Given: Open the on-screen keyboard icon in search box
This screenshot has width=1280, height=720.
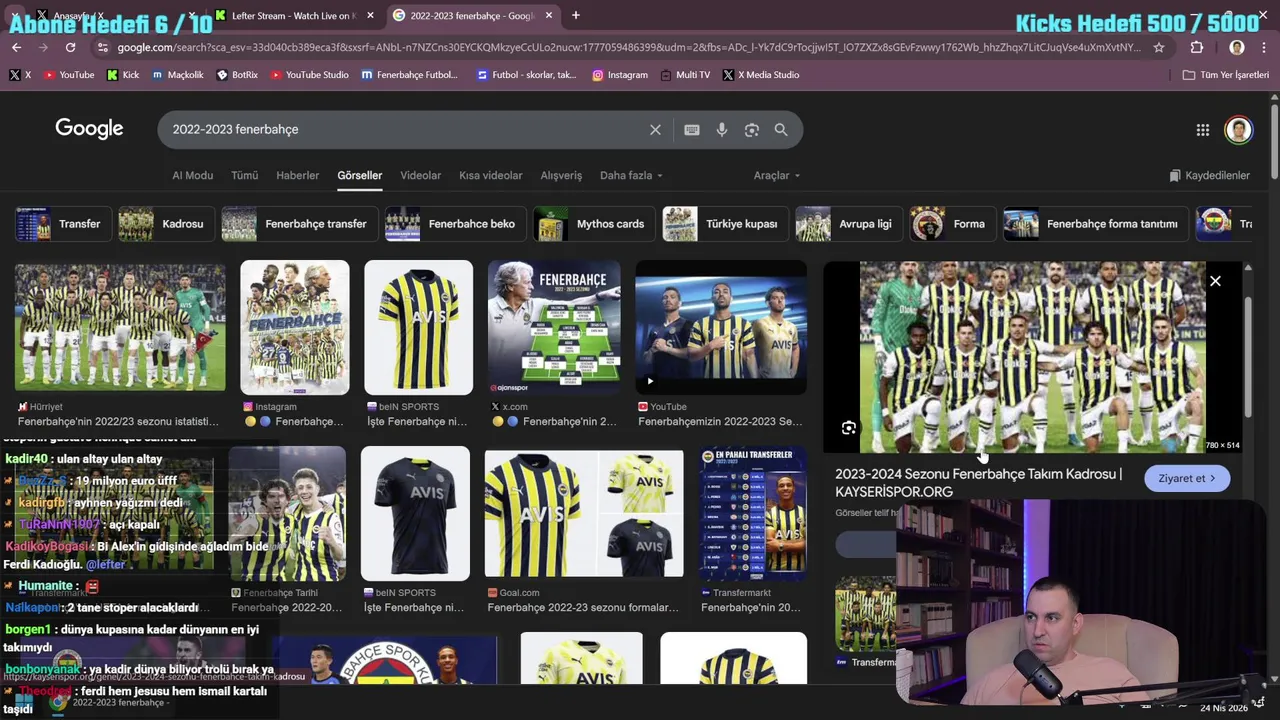Looking at the screenshot, I should coord(692,129).
